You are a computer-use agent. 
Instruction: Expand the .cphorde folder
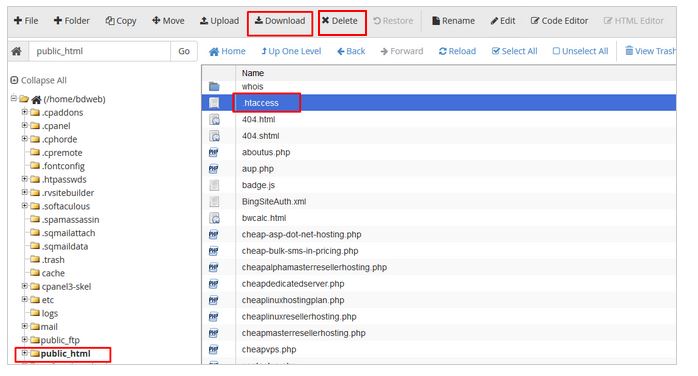25,139
